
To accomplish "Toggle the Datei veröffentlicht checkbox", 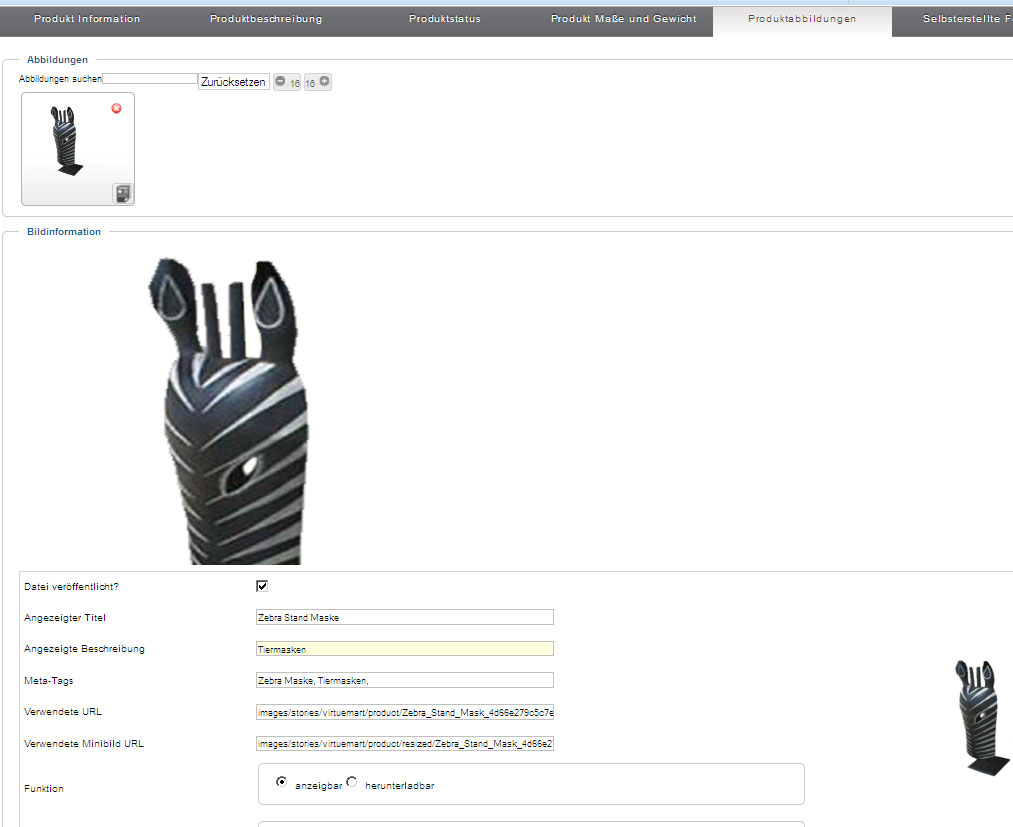I will (x=262, y=586).
